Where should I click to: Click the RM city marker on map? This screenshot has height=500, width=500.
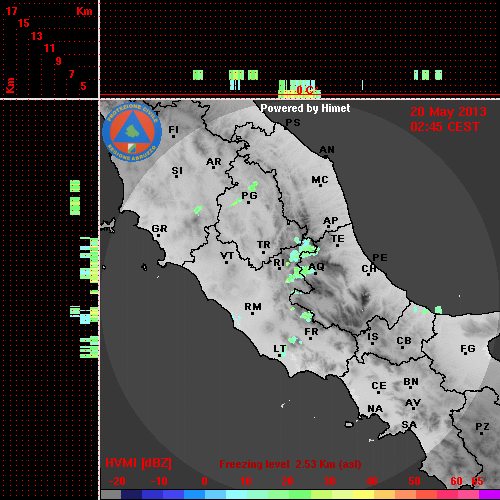tap(252, 313)
